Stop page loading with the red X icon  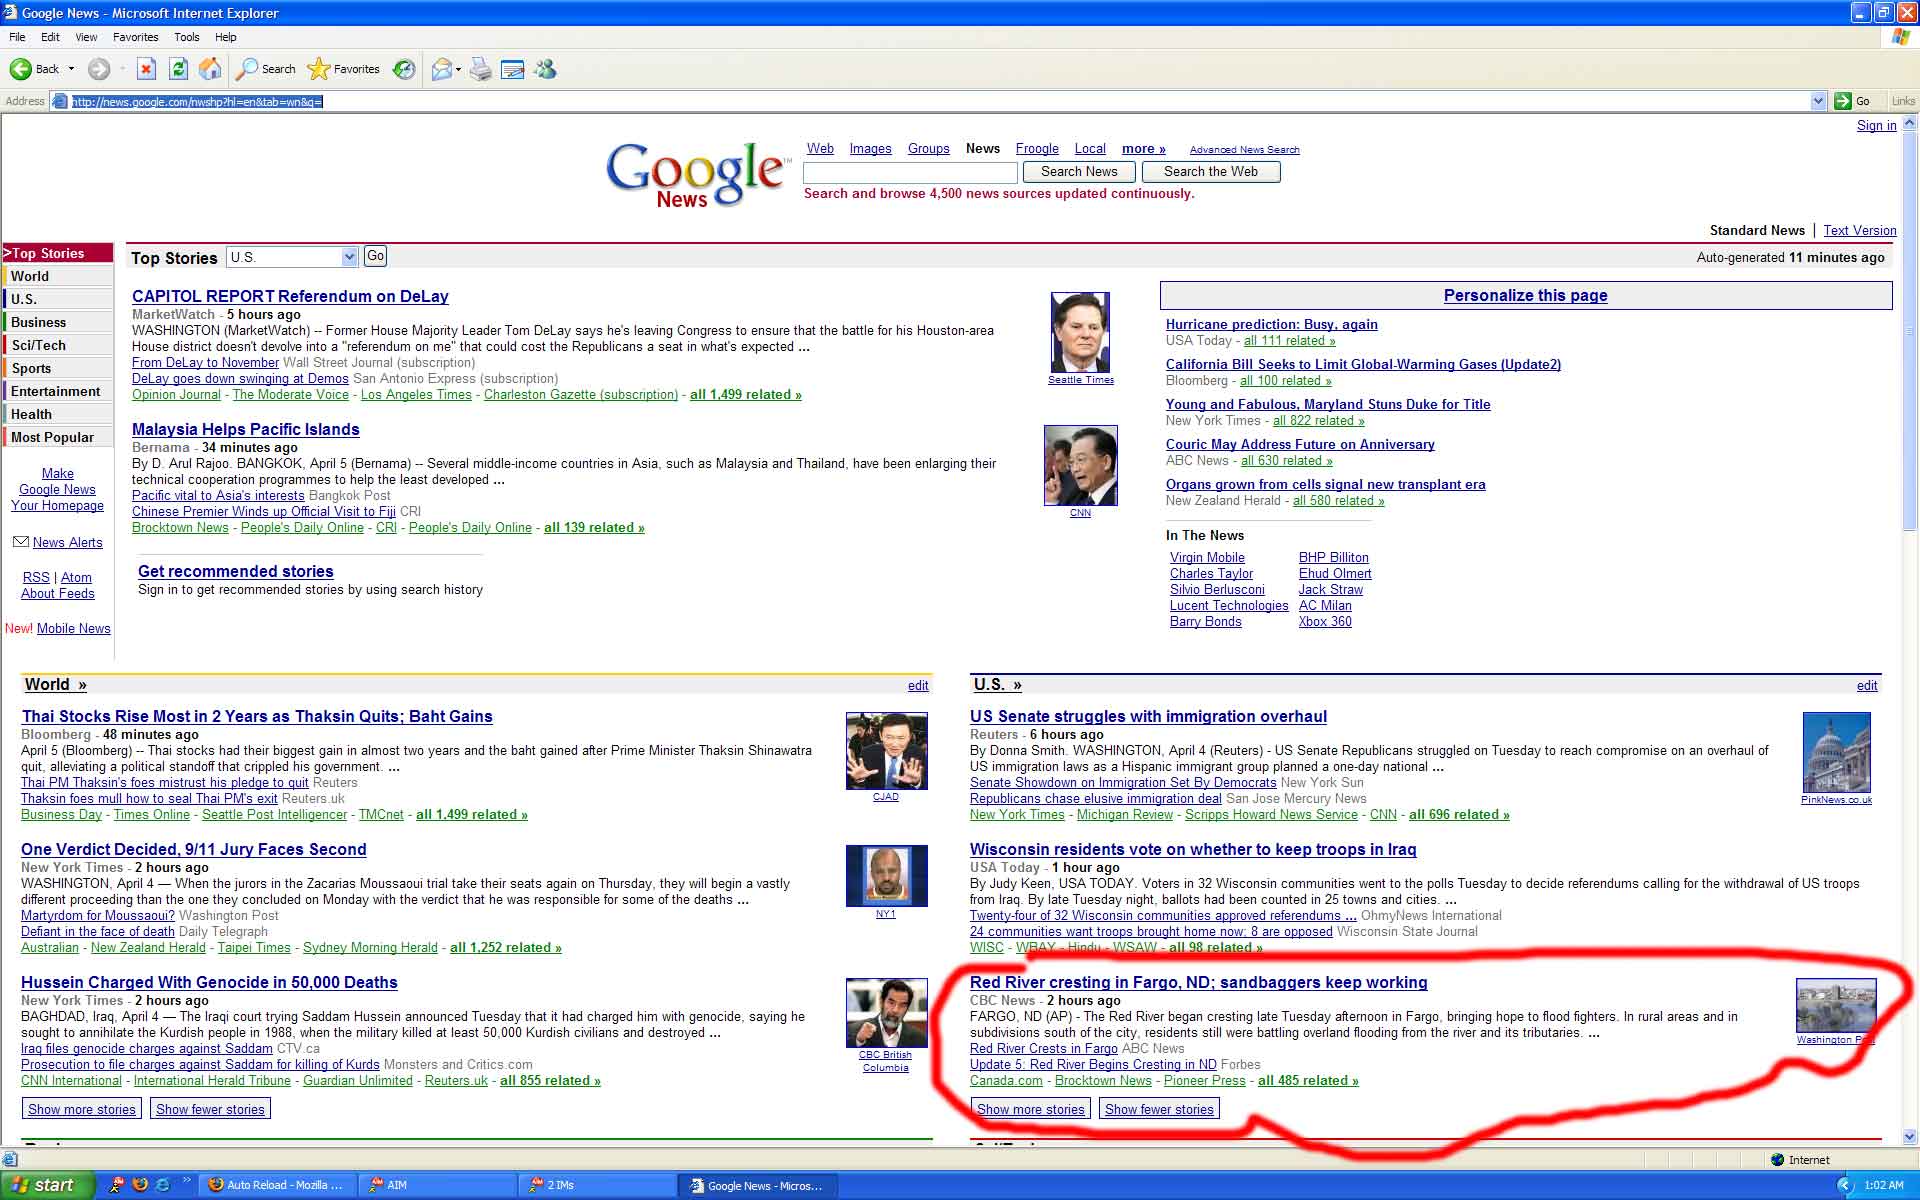click(146, 69)
